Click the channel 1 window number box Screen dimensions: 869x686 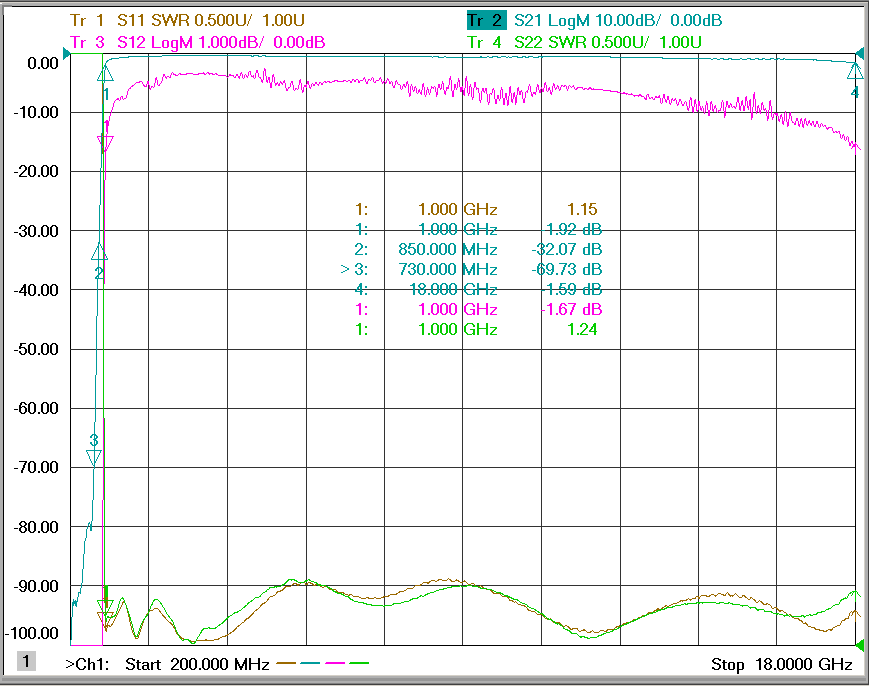click(26, 661)
